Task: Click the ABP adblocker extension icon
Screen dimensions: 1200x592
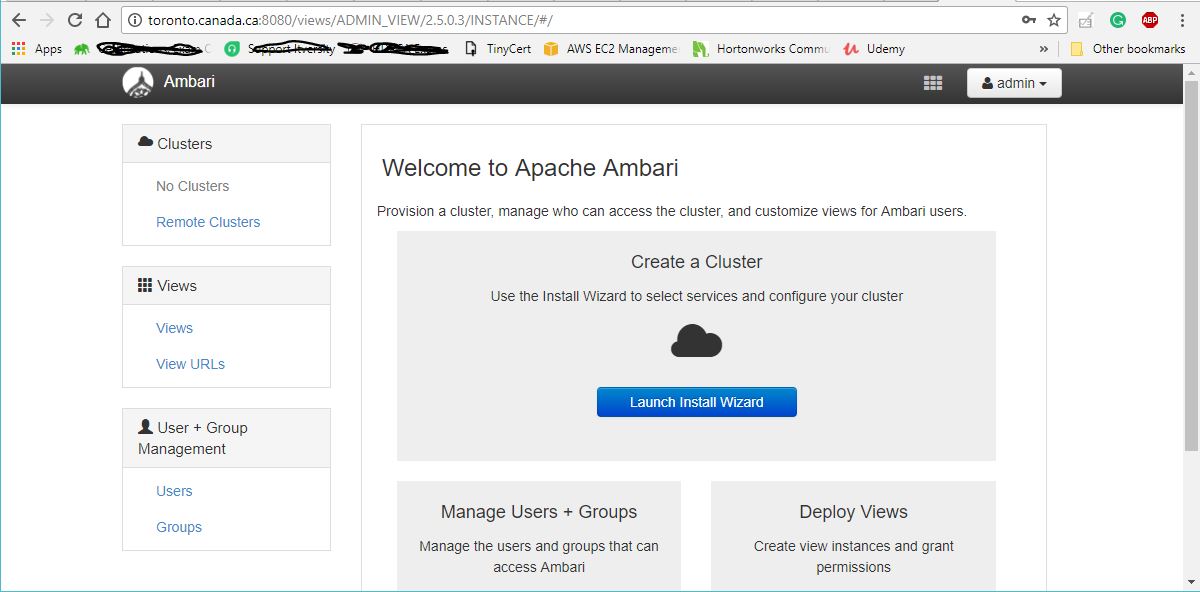Action: [1149, 19]
